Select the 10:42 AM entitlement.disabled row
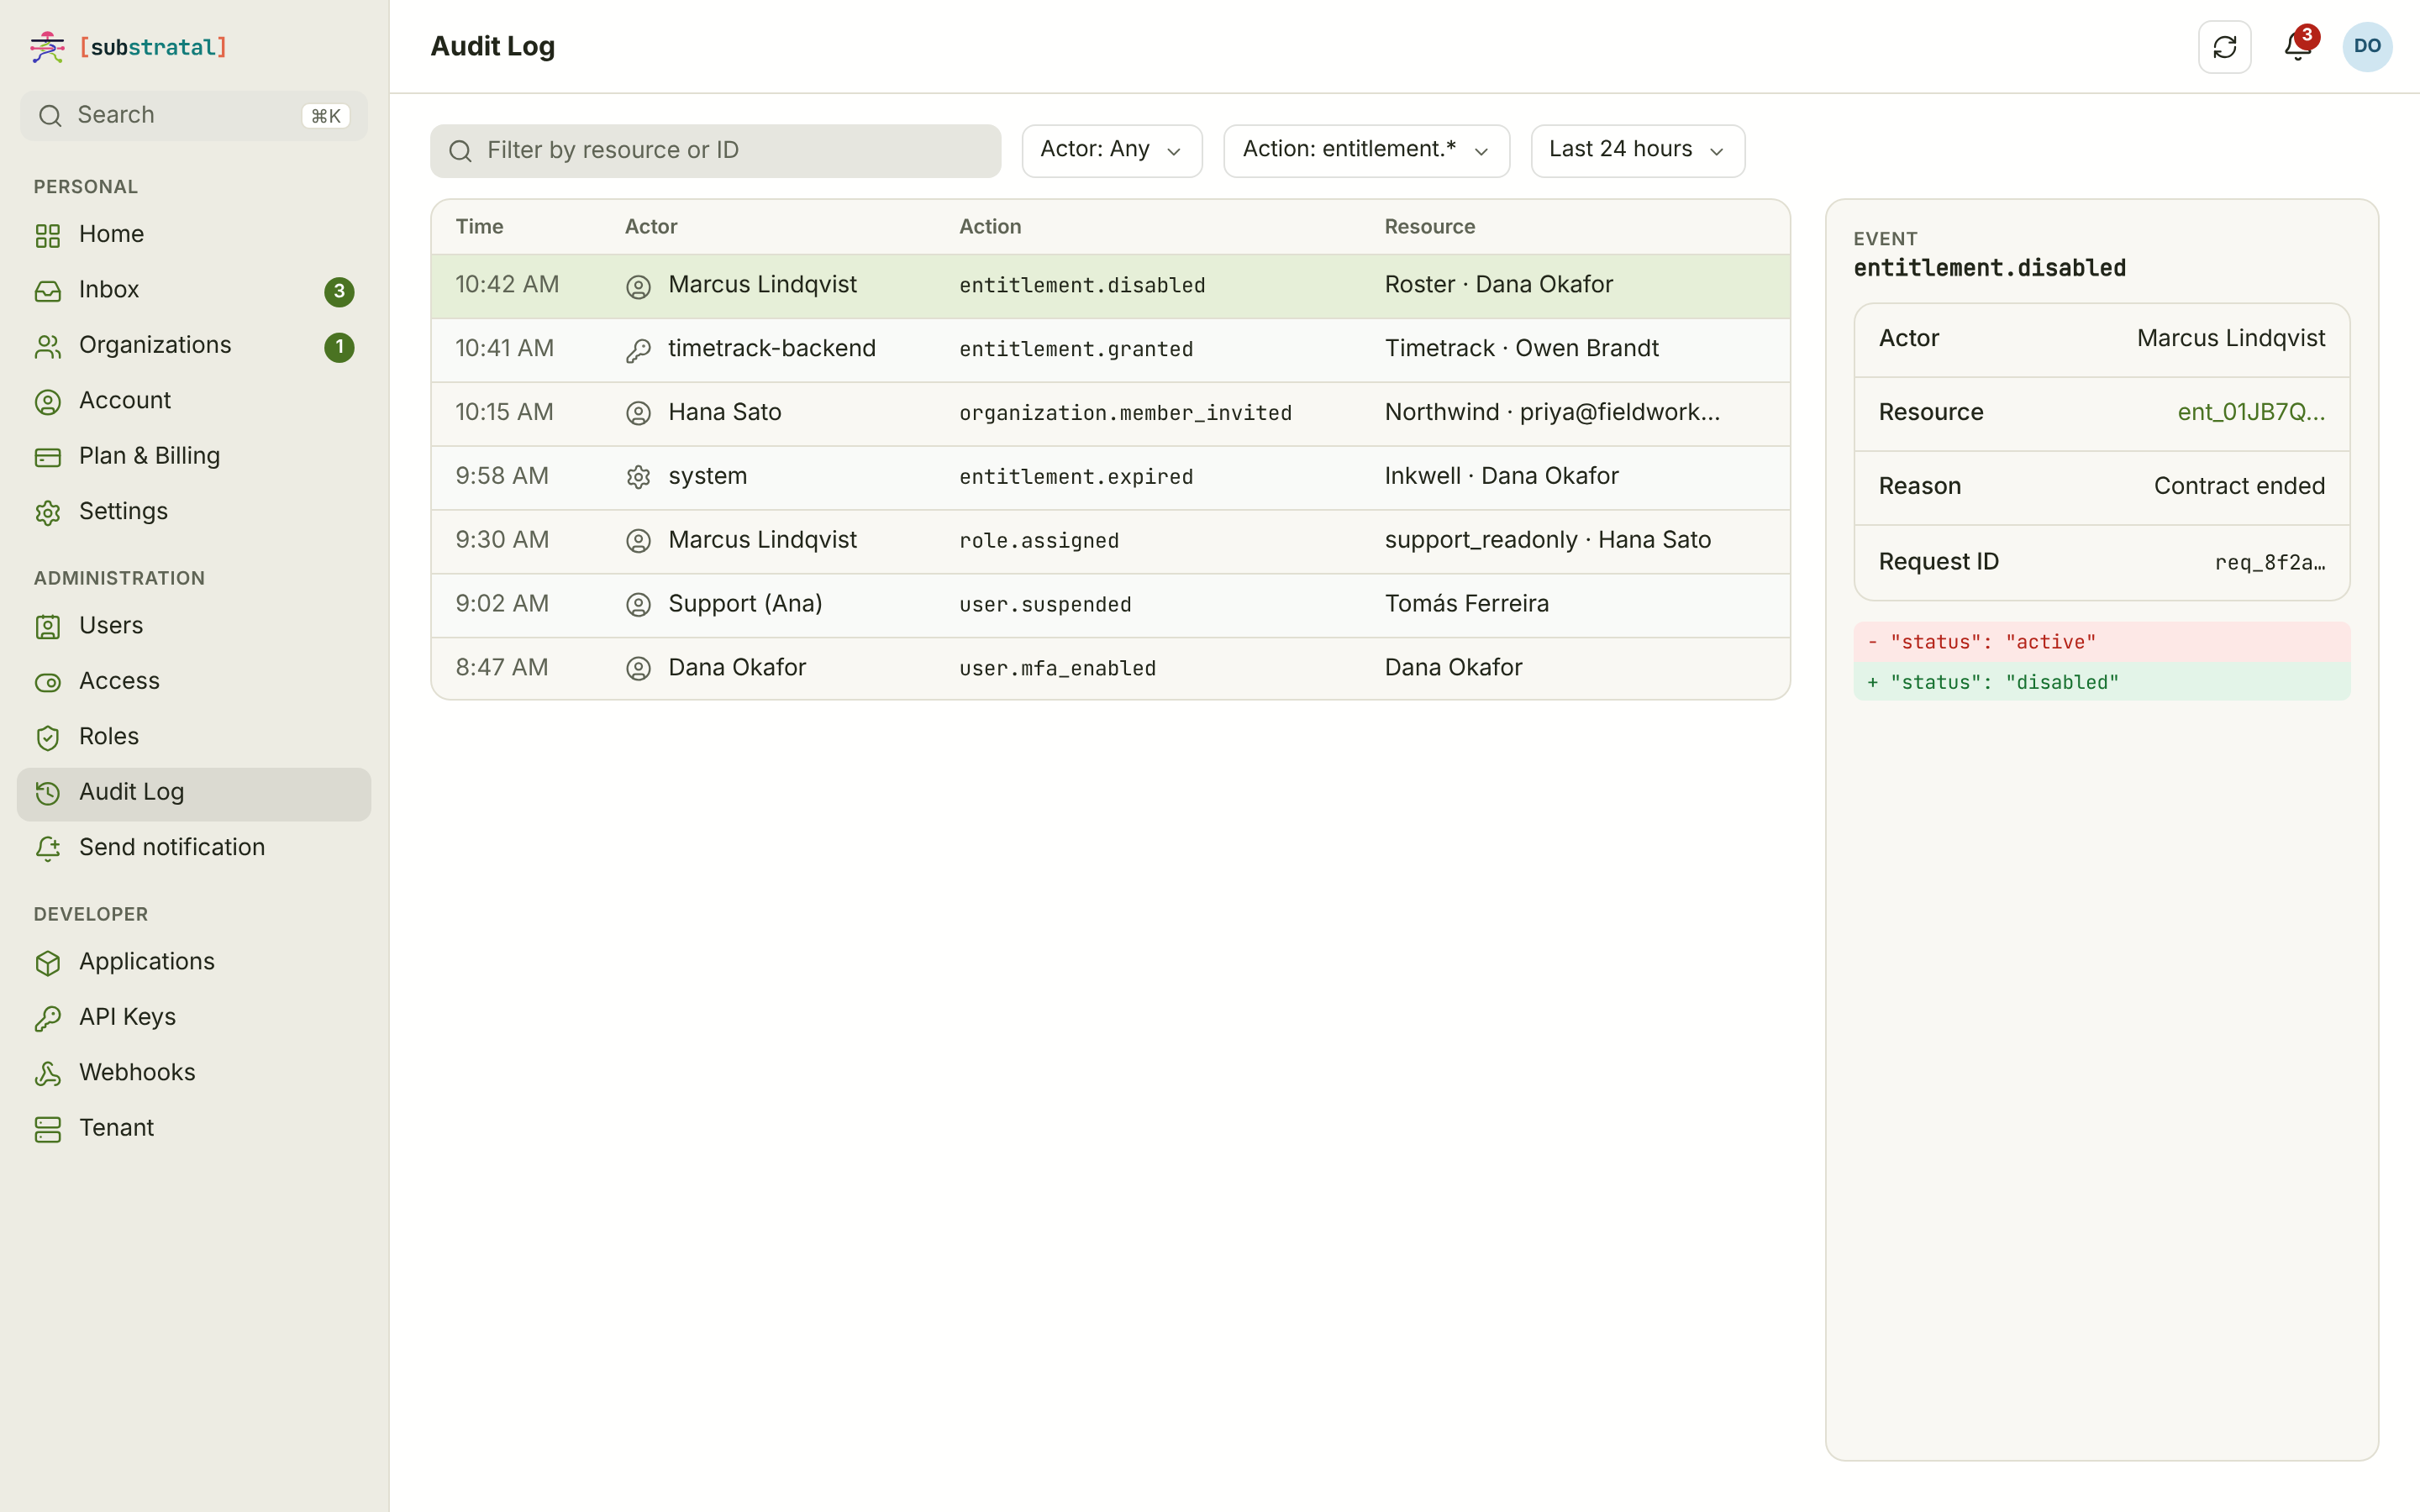Image resolution: width=2420 pixels, height=1512 pixels. tap(1110, 286)
